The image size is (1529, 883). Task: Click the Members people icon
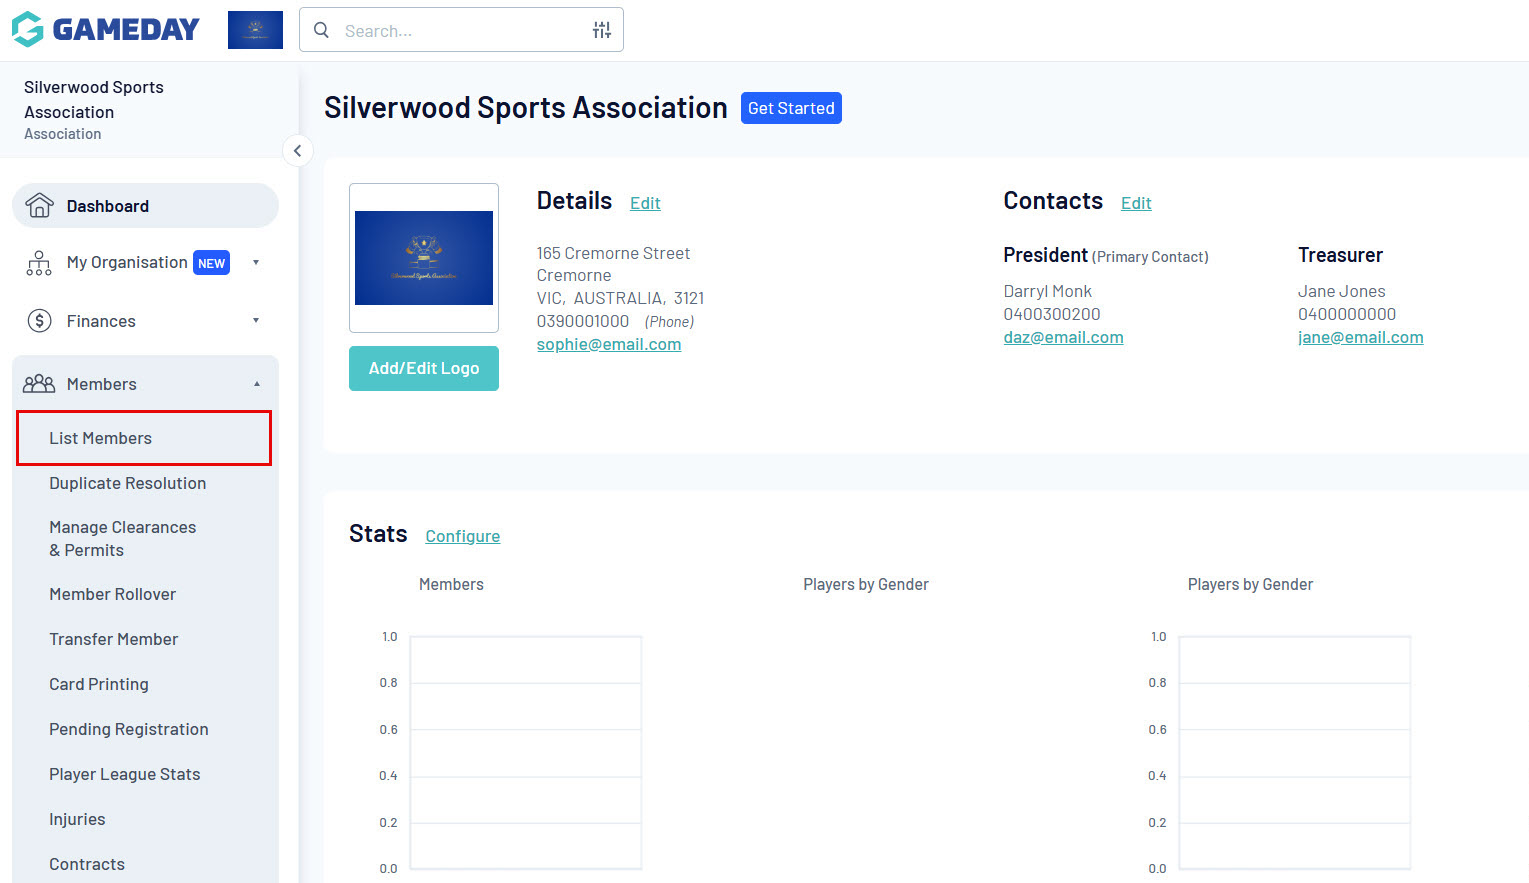click(39, 384)
